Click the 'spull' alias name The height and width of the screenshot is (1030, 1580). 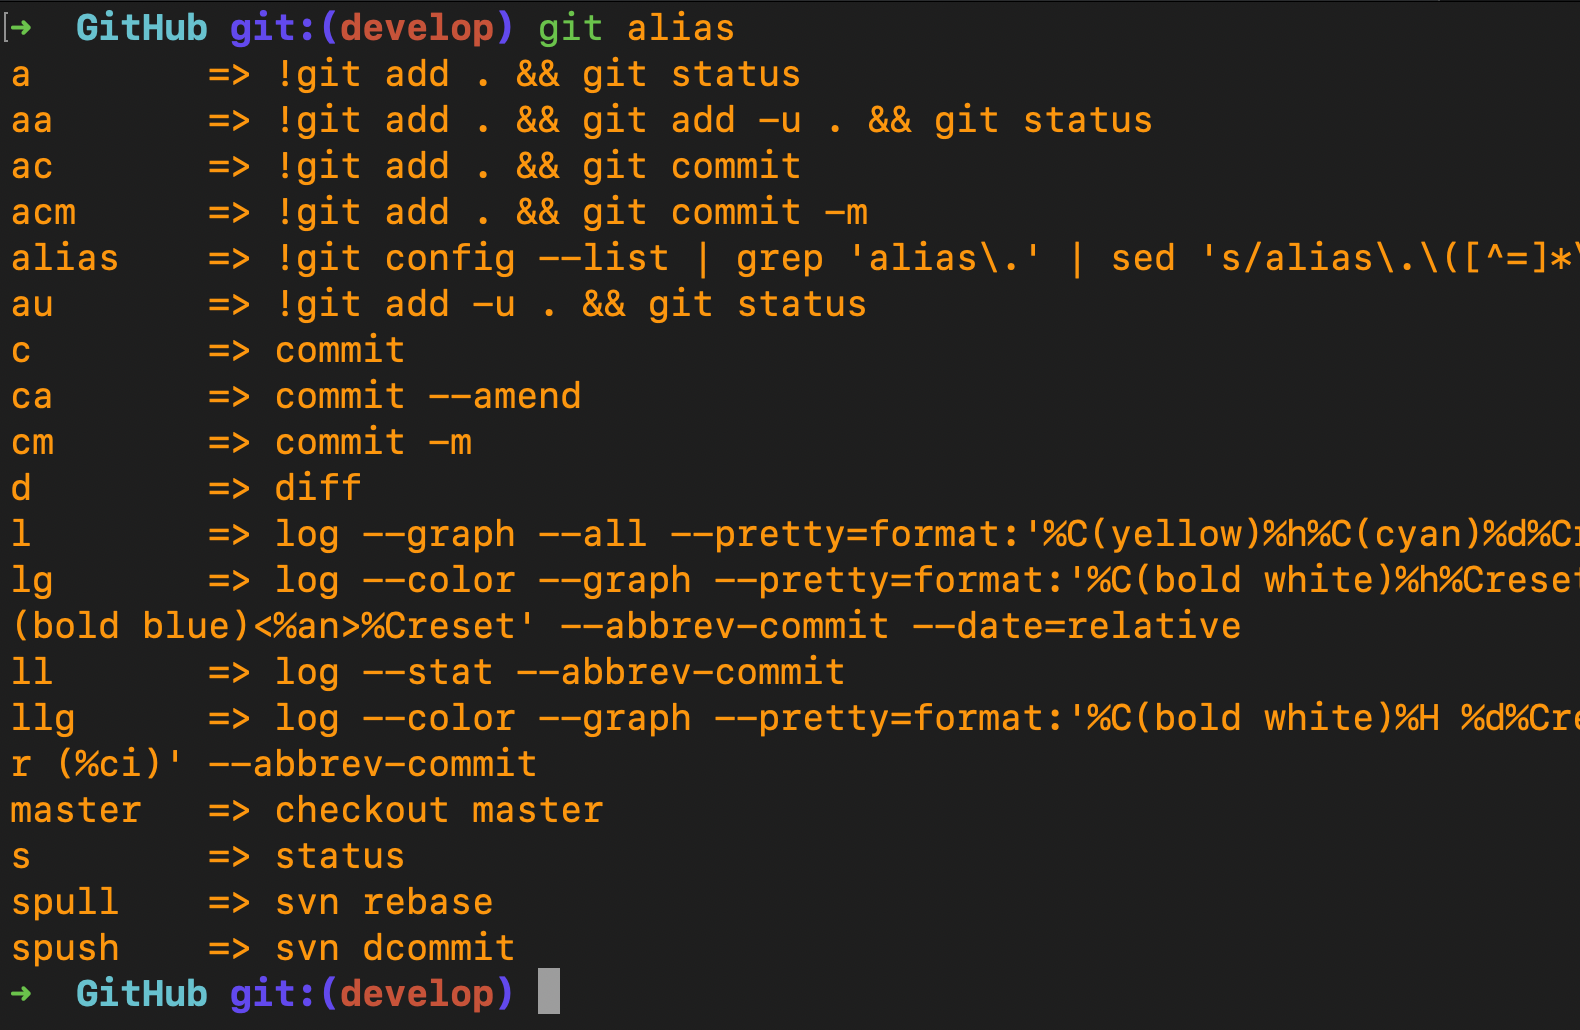click(65, 902)
